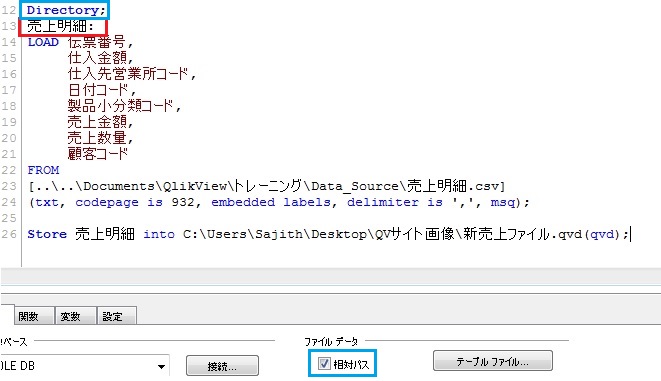
Task: Click the テーブル ファイル... button
Action: tap(492, 361)
